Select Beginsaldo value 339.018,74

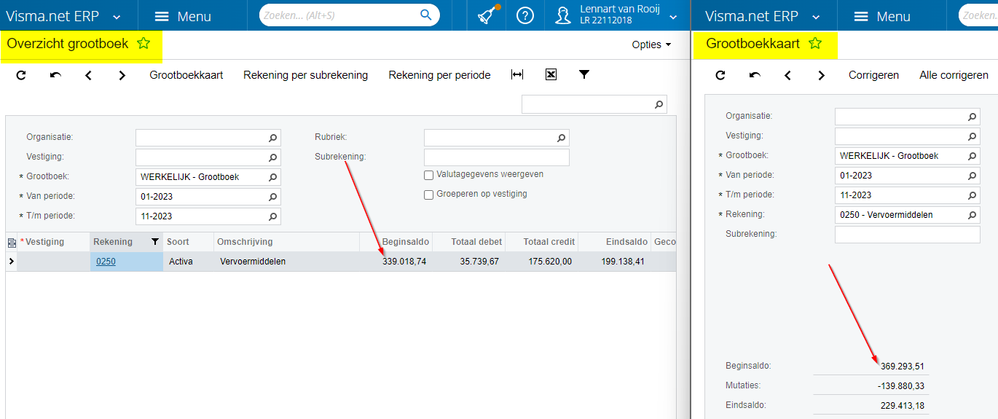[405, 261]
